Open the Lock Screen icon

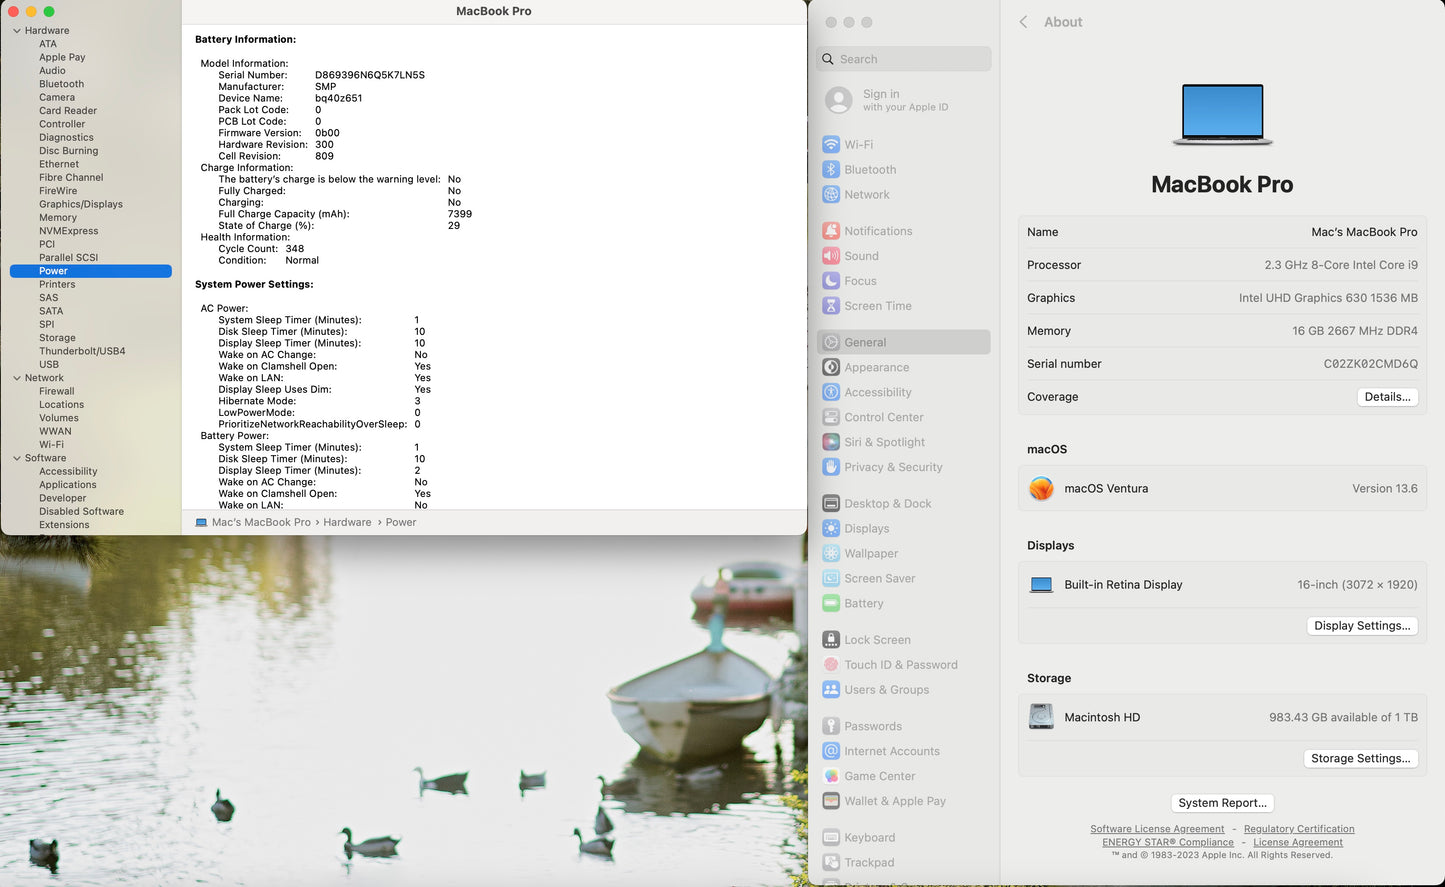(831, 640)
